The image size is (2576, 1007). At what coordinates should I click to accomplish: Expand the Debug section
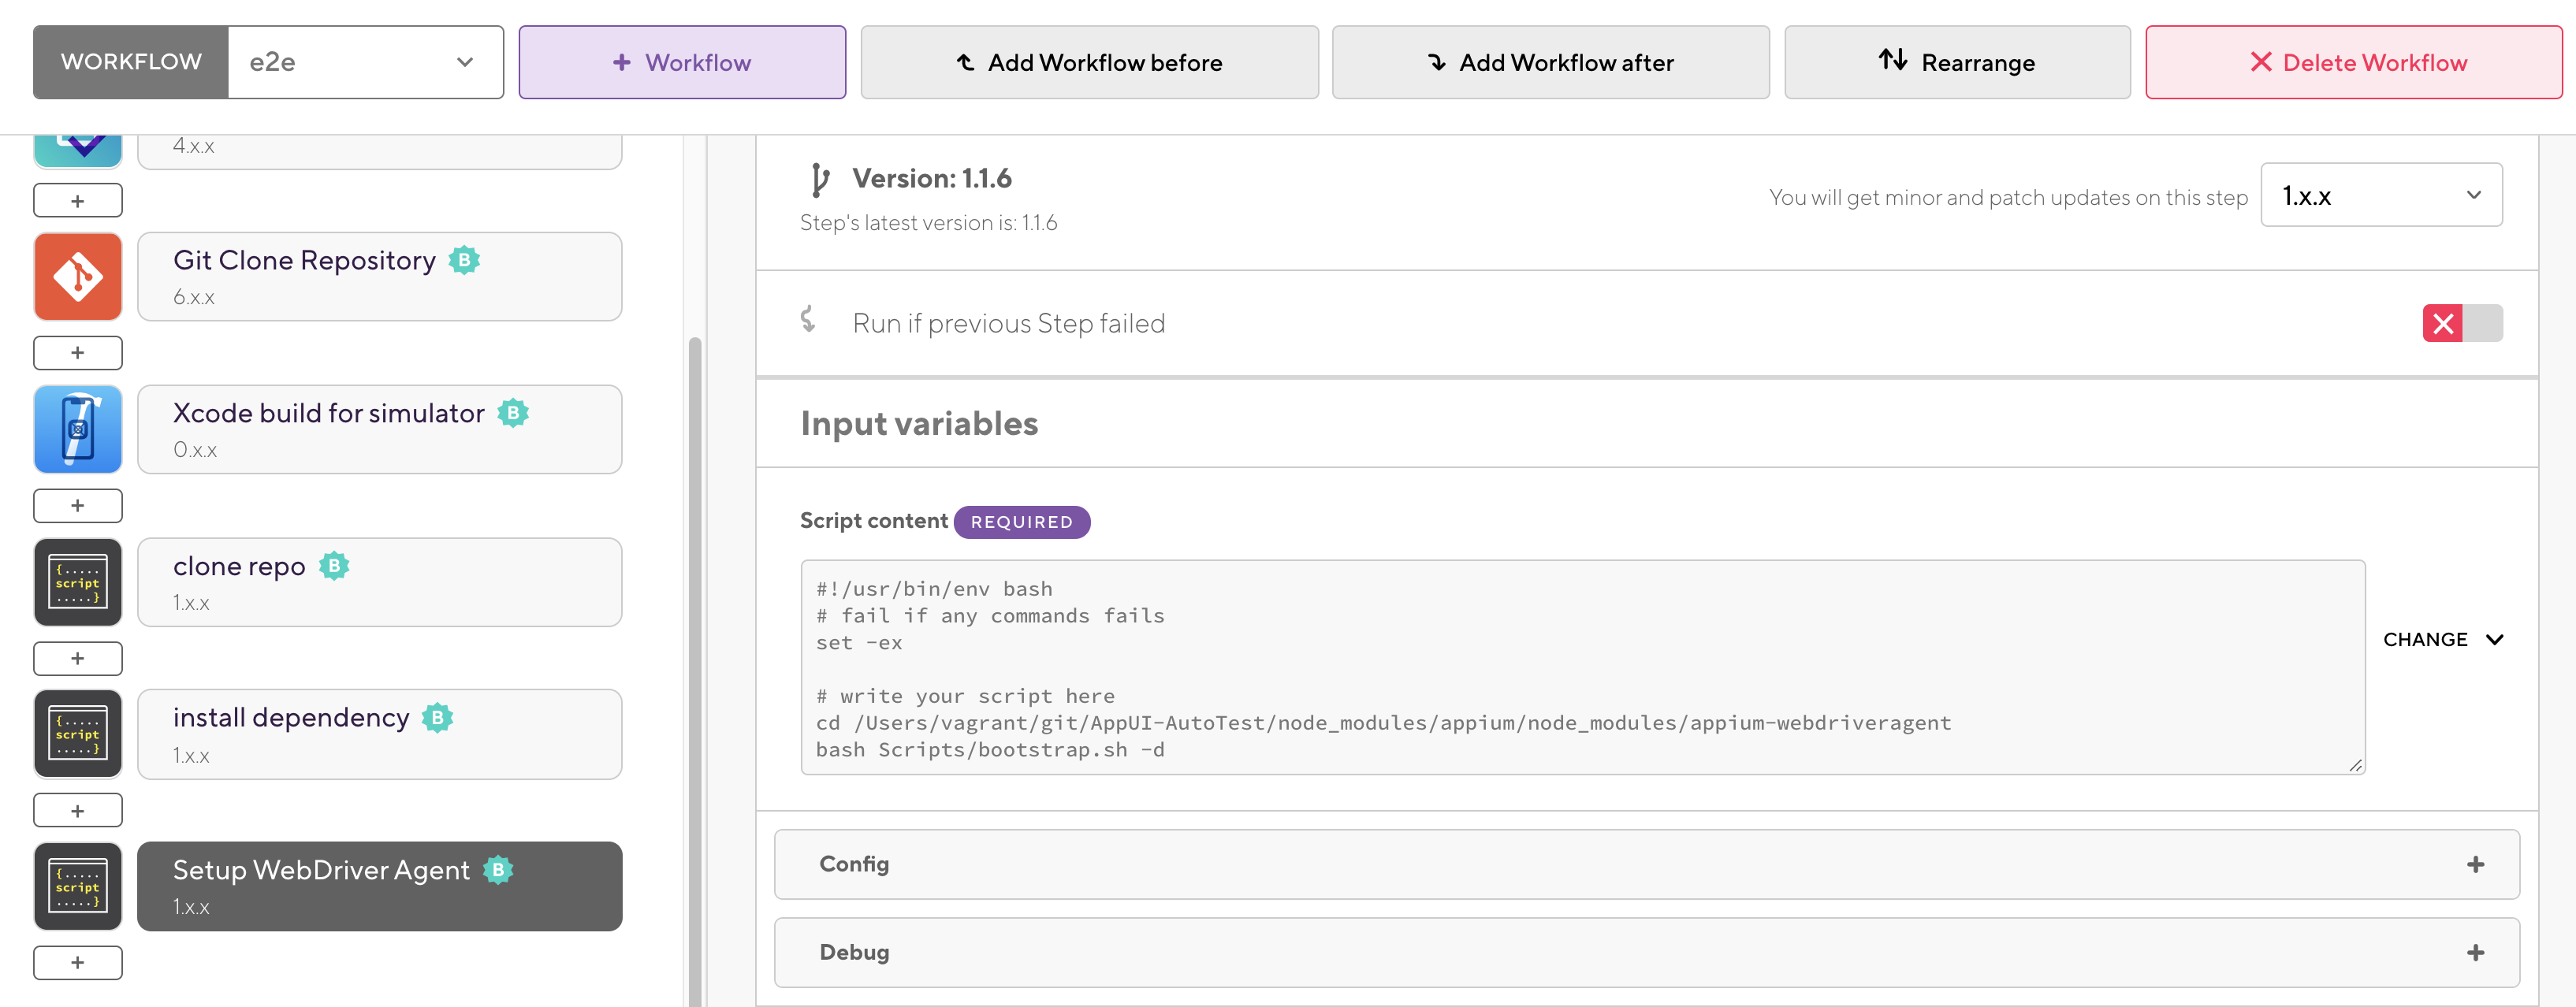pos(1646,952)
